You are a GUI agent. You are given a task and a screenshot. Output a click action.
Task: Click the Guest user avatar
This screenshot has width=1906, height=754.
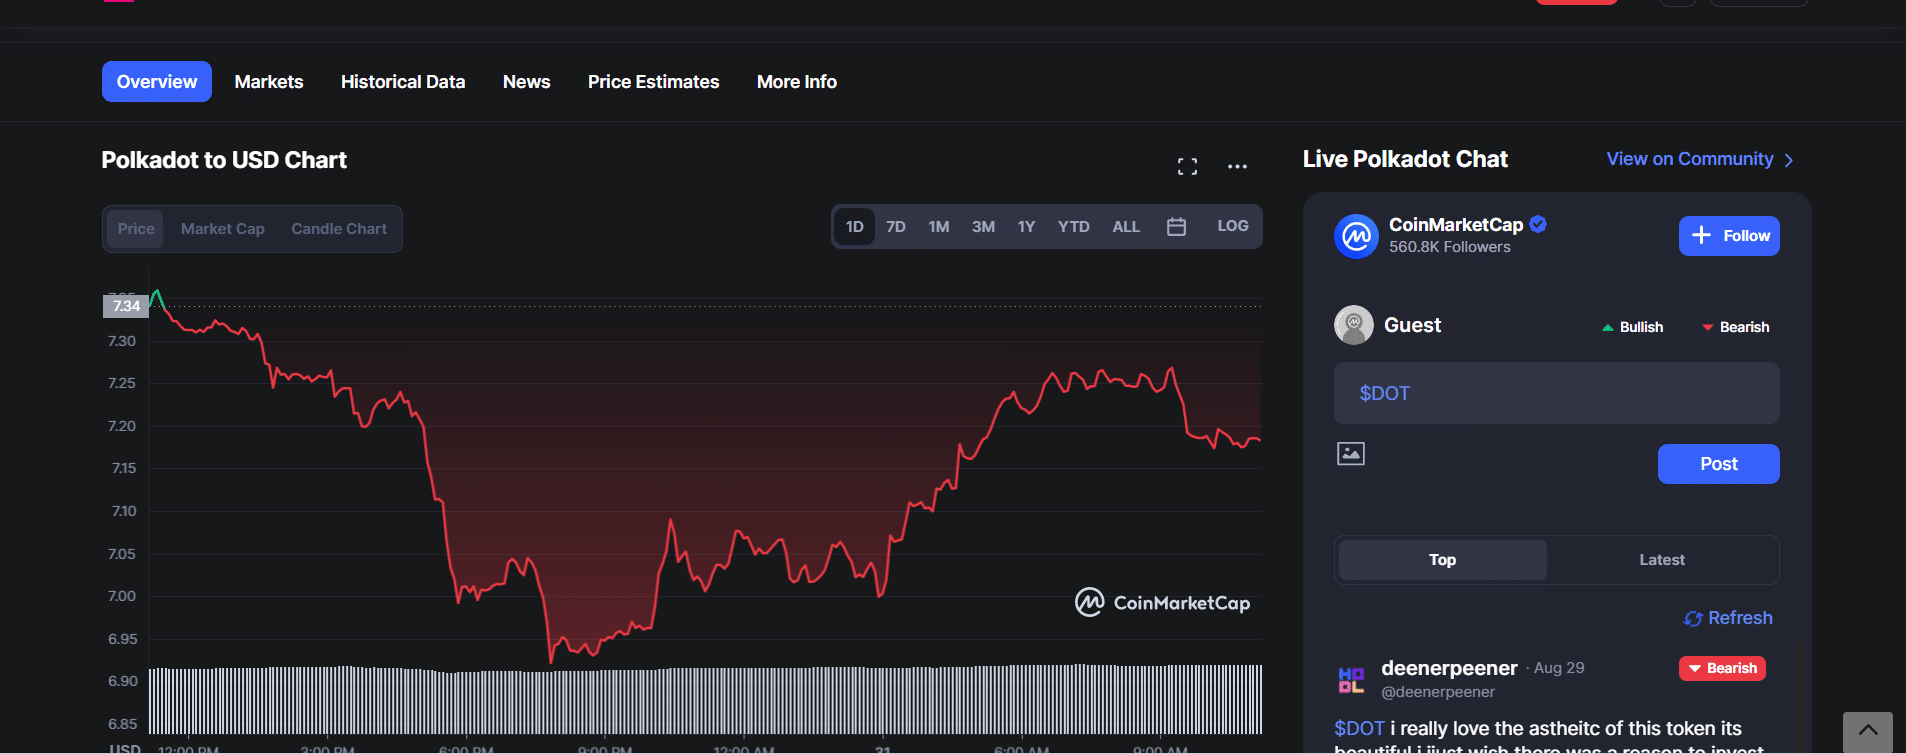pyautogui.click(x=1354, y=325)
